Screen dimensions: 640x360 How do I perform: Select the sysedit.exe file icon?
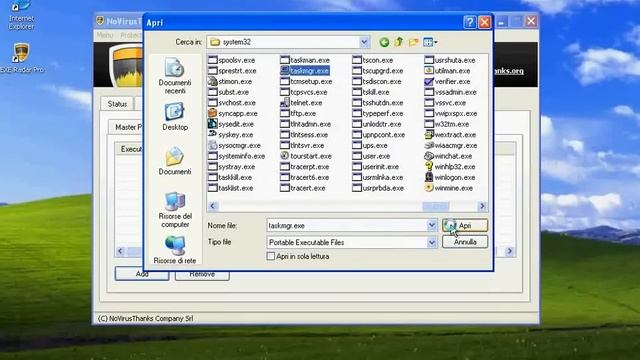pos(212,124)
